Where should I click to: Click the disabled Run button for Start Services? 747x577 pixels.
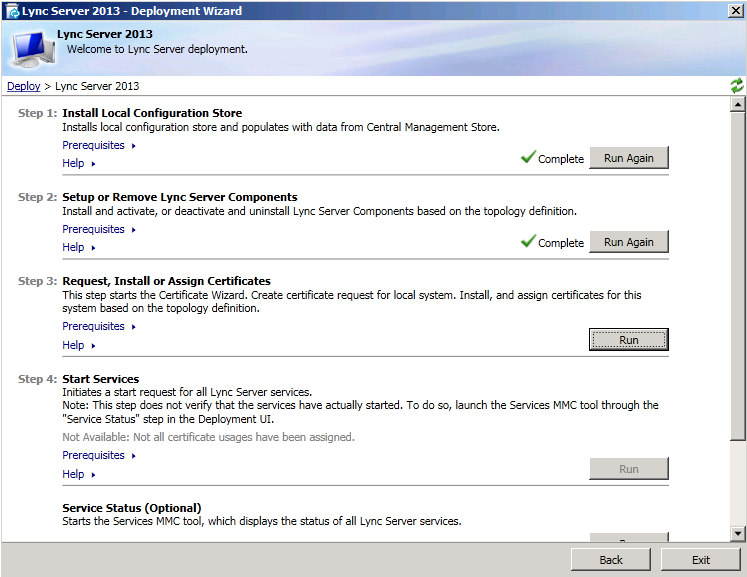pyautogui.click(x=629, y=469)
